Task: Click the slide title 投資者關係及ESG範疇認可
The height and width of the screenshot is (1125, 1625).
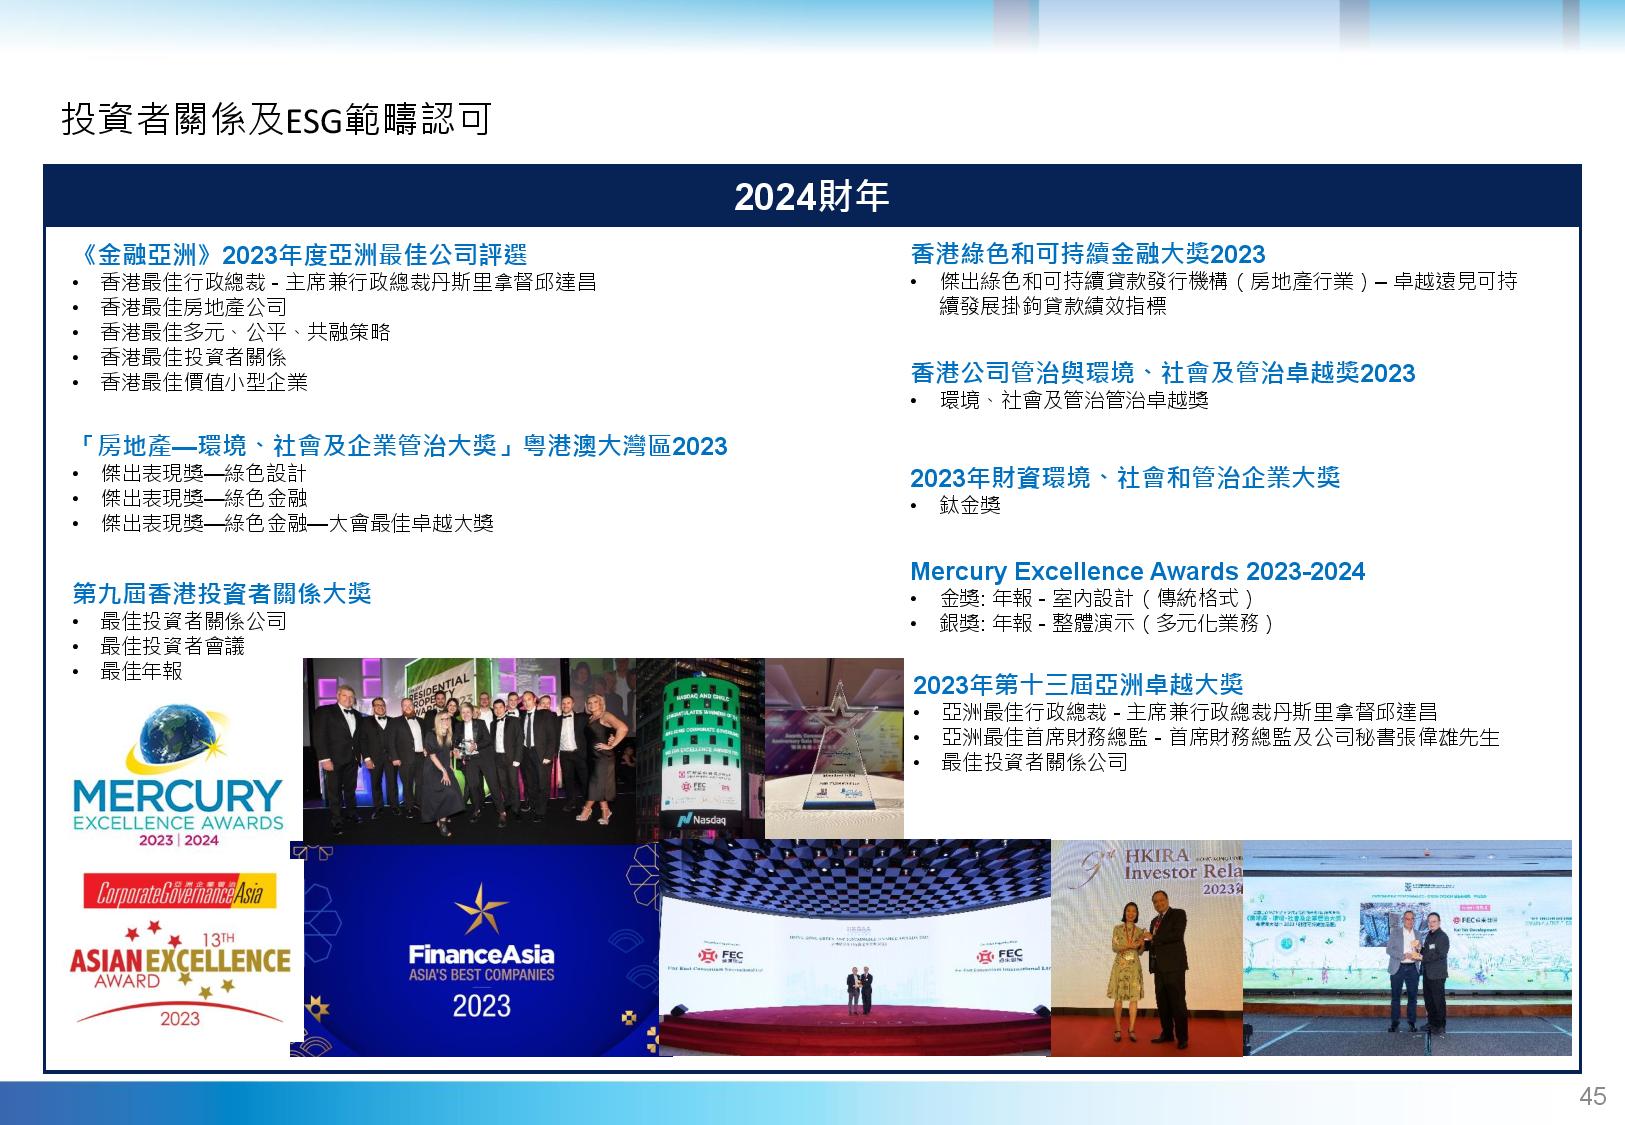Action: [x=276, y=120]
